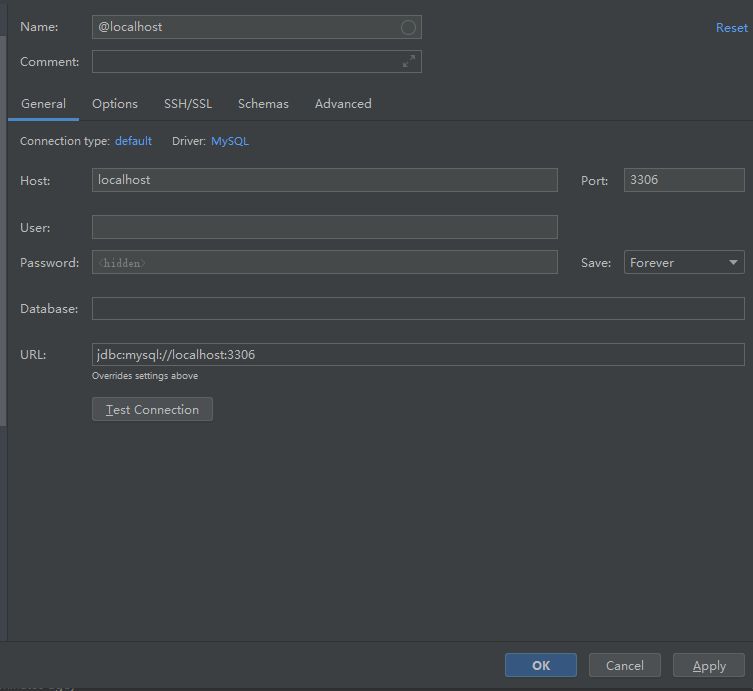Focus the Database input field
Viewport: 753px width, 691px height.
tap(418, 309)
